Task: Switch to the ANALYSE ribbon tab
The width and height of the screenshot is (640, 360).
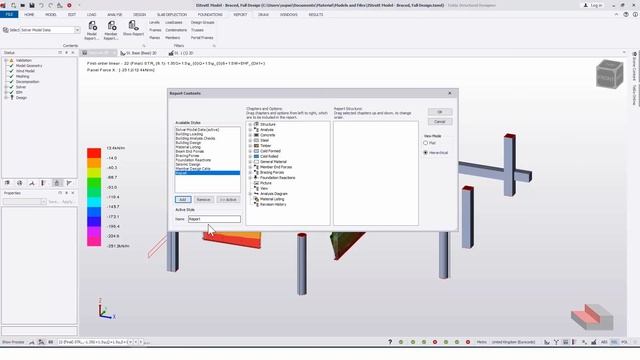Action: 114,14
